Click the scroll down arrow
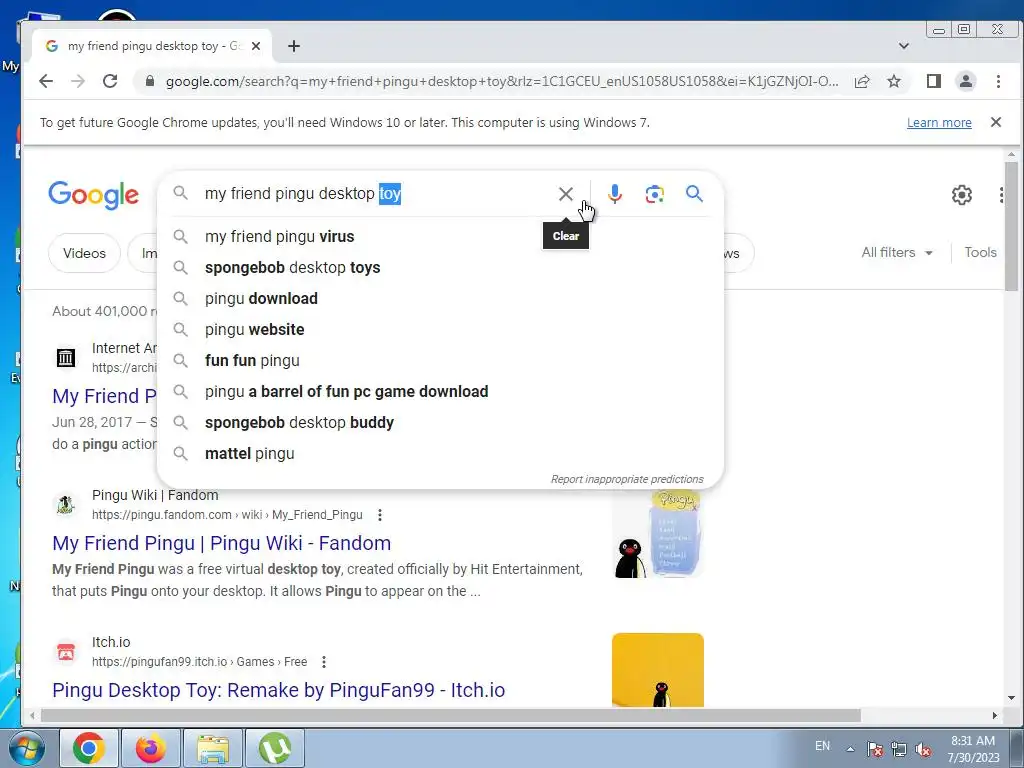 [1012, 699]
